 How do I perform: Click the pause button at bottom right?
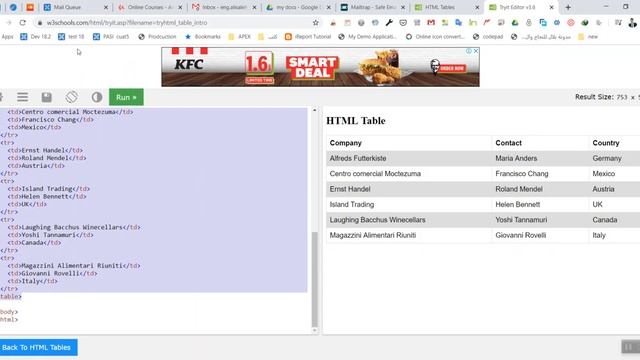coord(629,347)
